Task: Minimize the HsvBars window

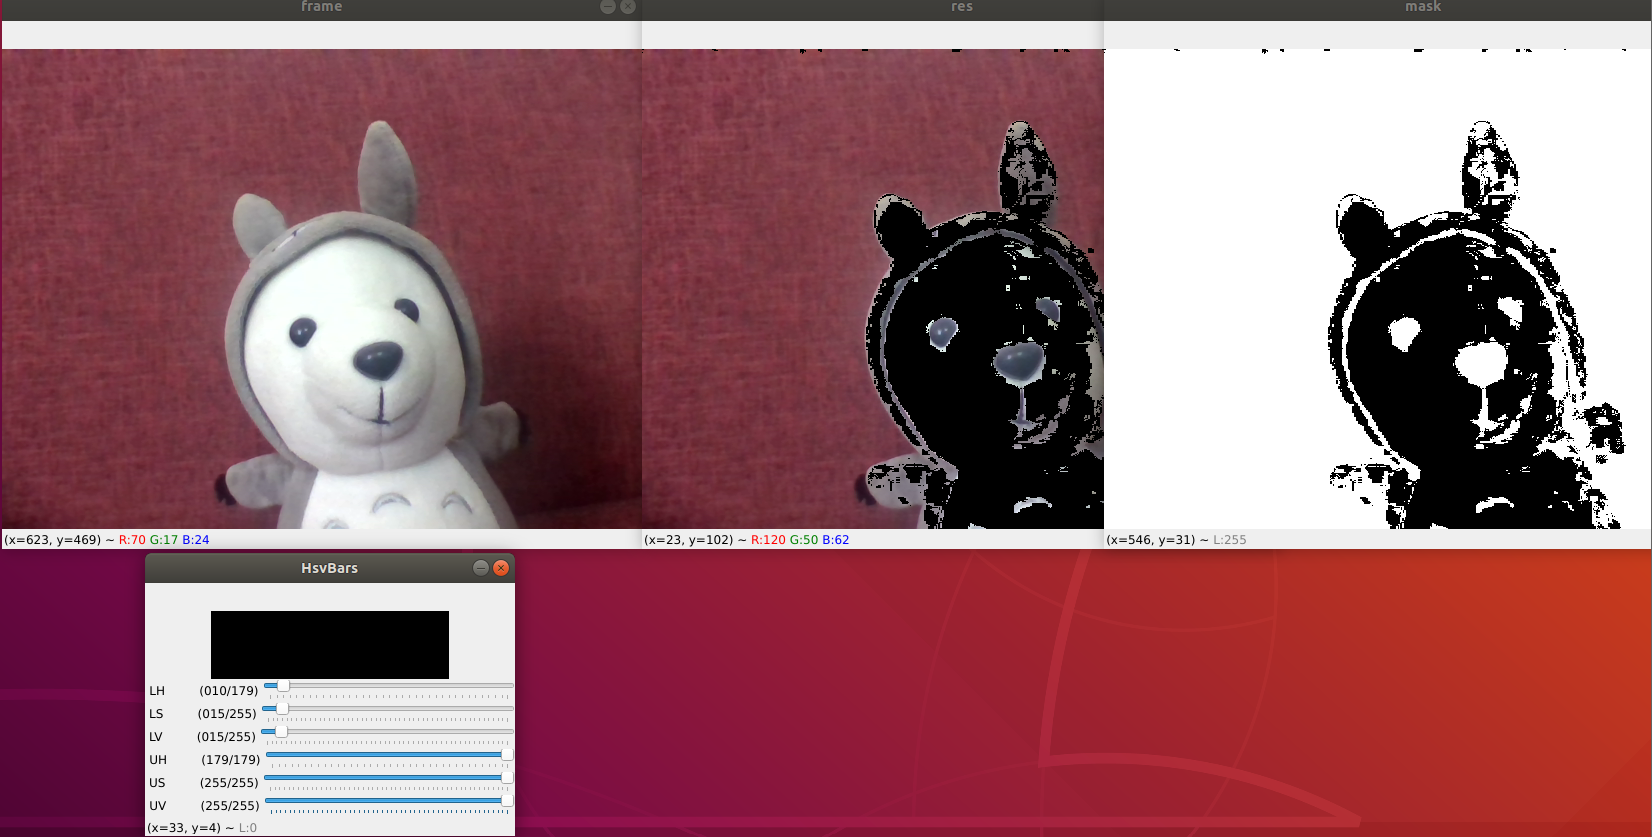Action: pos(481,568)
